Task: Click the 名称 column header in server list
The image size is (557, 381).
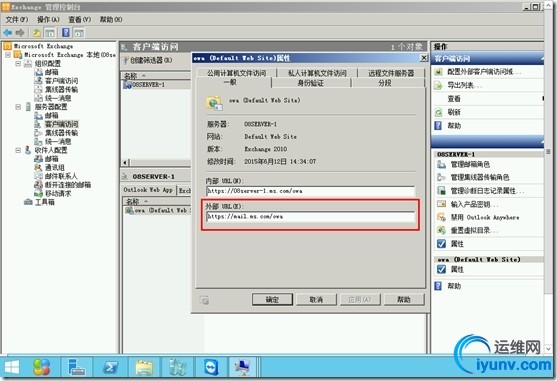Action: coord(156,76)
